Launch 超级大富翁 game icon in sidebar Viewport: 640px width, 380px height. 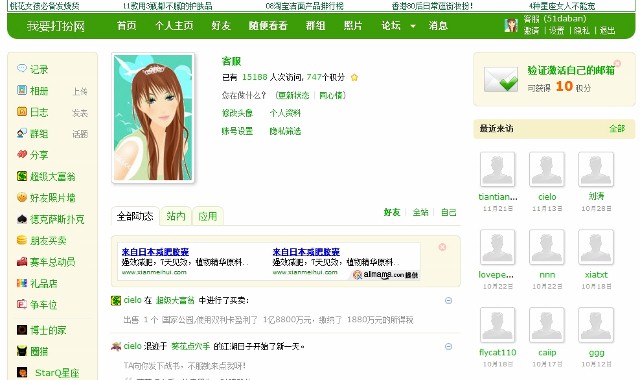point(22,176)
